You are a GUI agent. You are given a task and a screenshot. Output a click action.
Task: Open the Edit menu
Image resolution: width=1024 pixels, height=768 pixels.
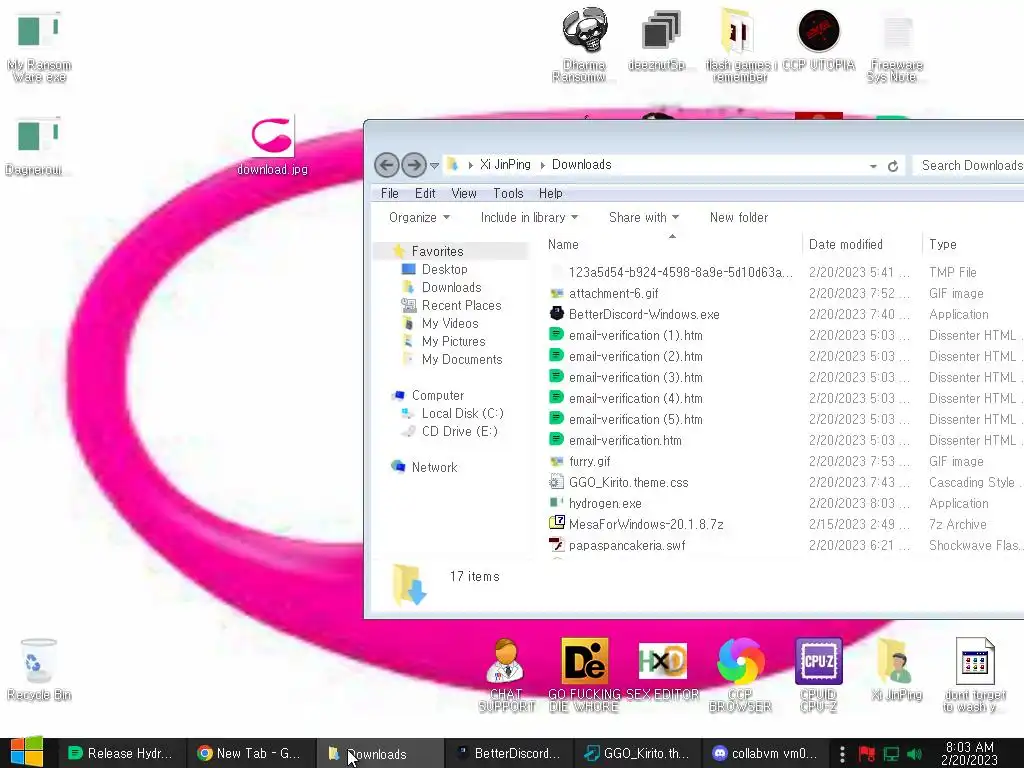click(x=424, y=193)
